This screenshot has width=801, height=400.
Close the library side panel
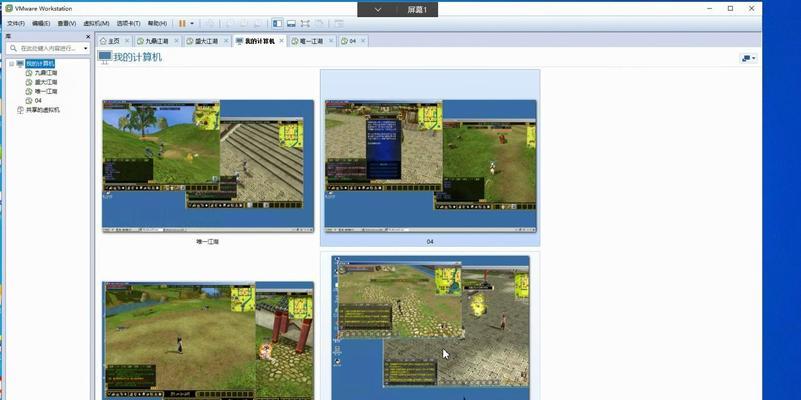88,37
